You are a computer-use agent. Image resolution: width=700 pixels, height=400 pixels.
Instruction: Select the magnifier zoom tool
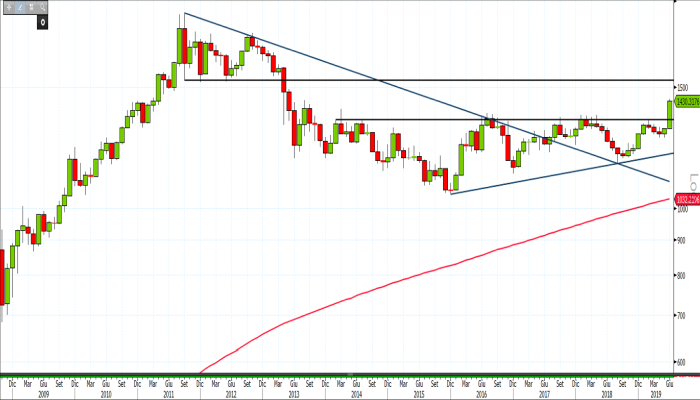pos(42,7)
